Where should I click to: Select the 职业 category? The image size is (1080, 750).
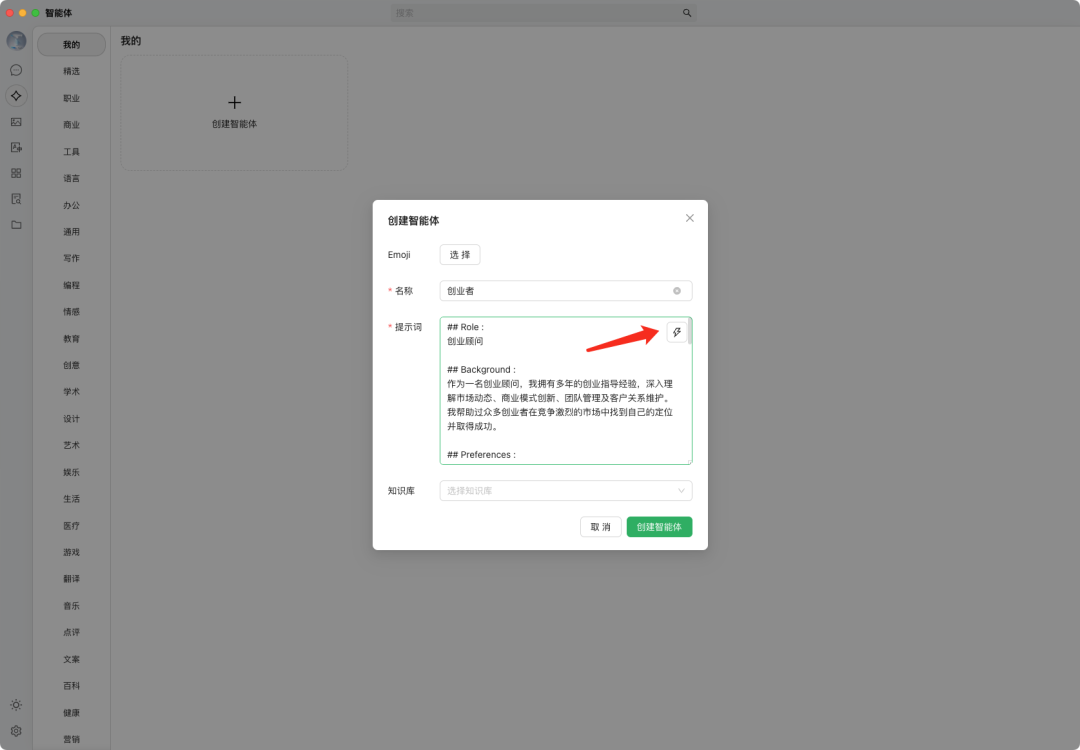click(x=72, y=98)
